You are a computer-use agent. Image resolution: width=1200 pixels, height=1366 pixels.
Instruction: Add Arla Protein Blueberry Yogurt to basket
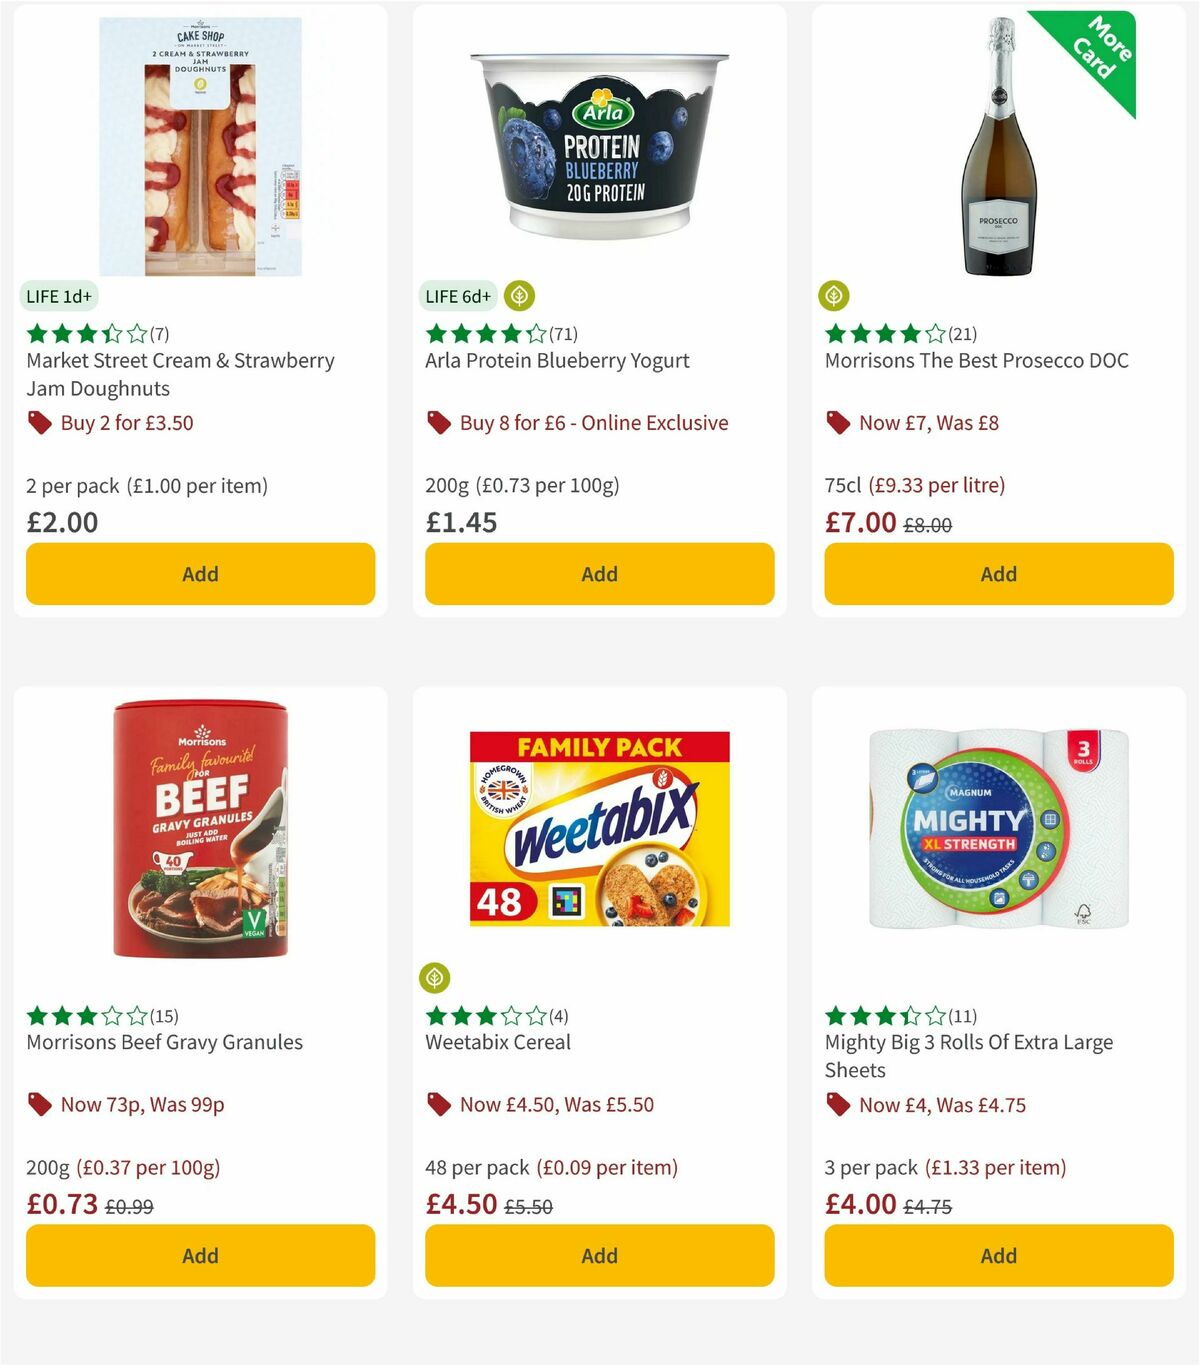coord(598,574)
